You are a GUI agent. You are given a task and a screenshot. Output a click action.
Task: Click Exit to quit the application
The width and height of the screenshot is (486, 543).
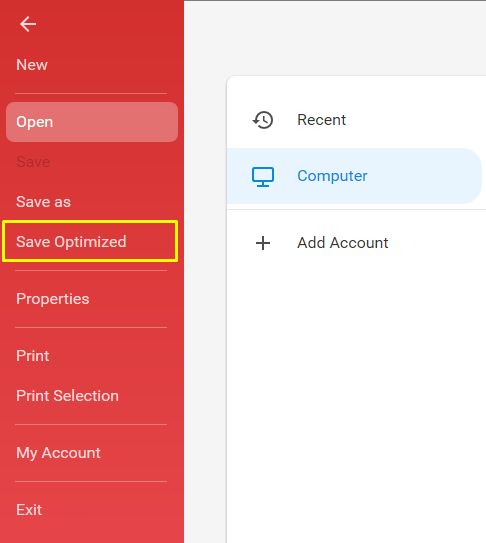point(29,510)
